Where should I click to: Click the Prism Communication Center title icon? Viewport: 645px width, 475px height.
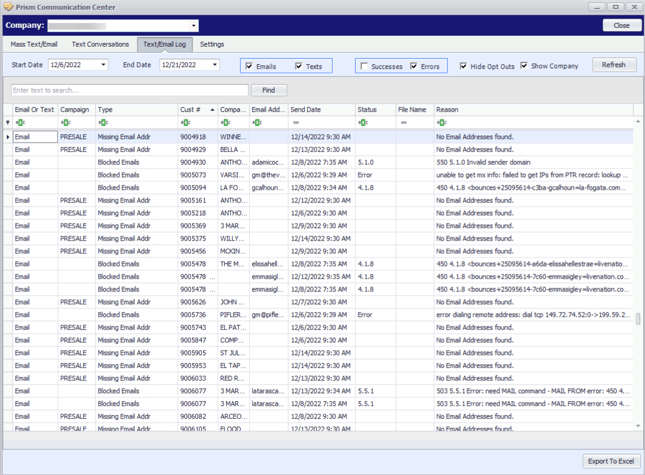[8, 7]
